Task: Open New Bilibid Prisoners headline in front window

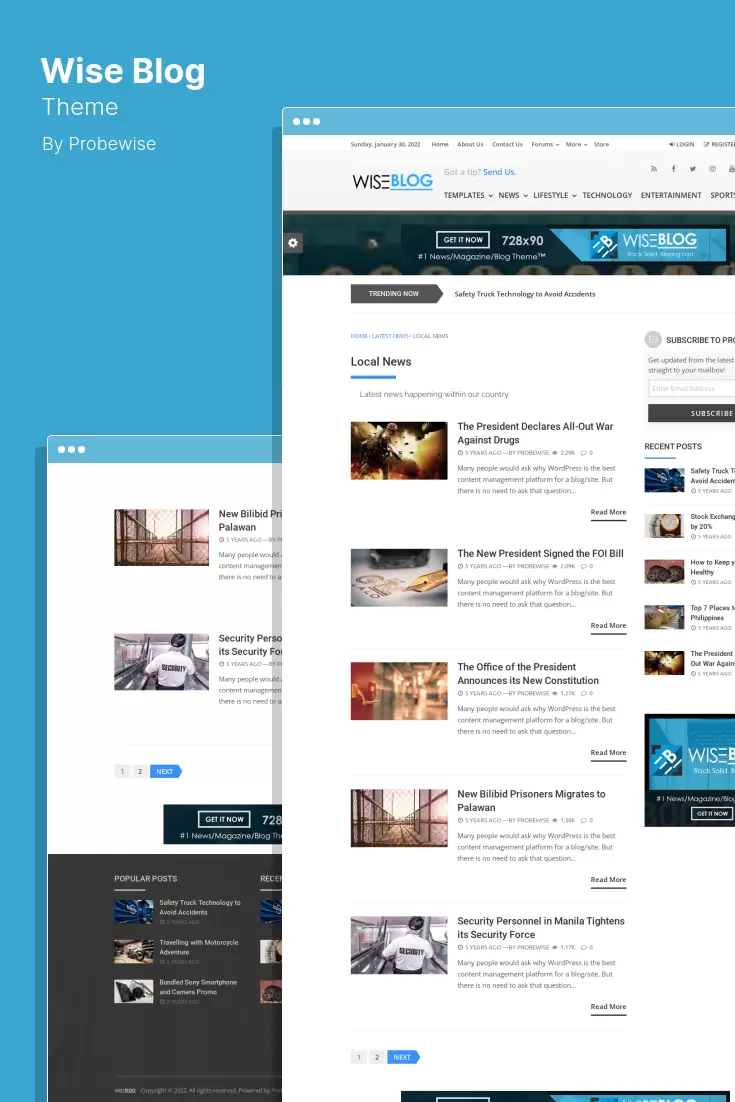Action: coord(531,800)
